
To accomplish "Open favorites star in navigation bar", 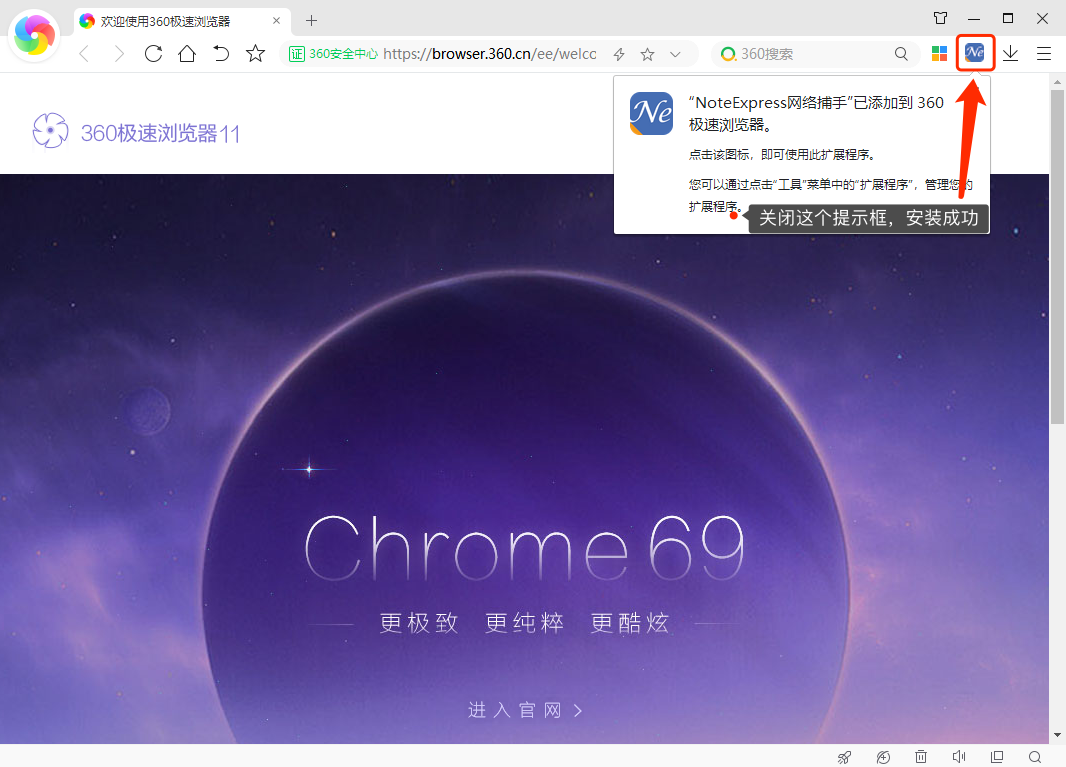I will [256, 54].
